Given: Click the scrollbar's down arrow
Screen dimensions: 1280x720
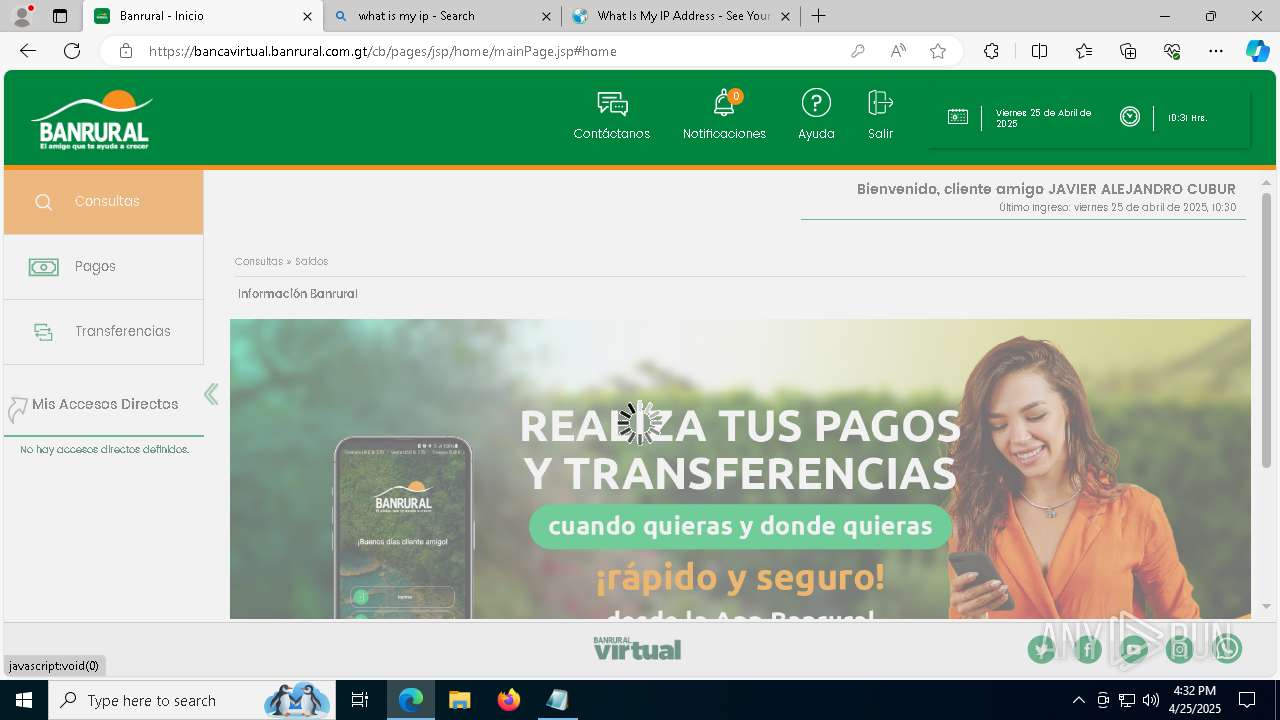Looking at the screenshot, I should tap(1266, 606).
